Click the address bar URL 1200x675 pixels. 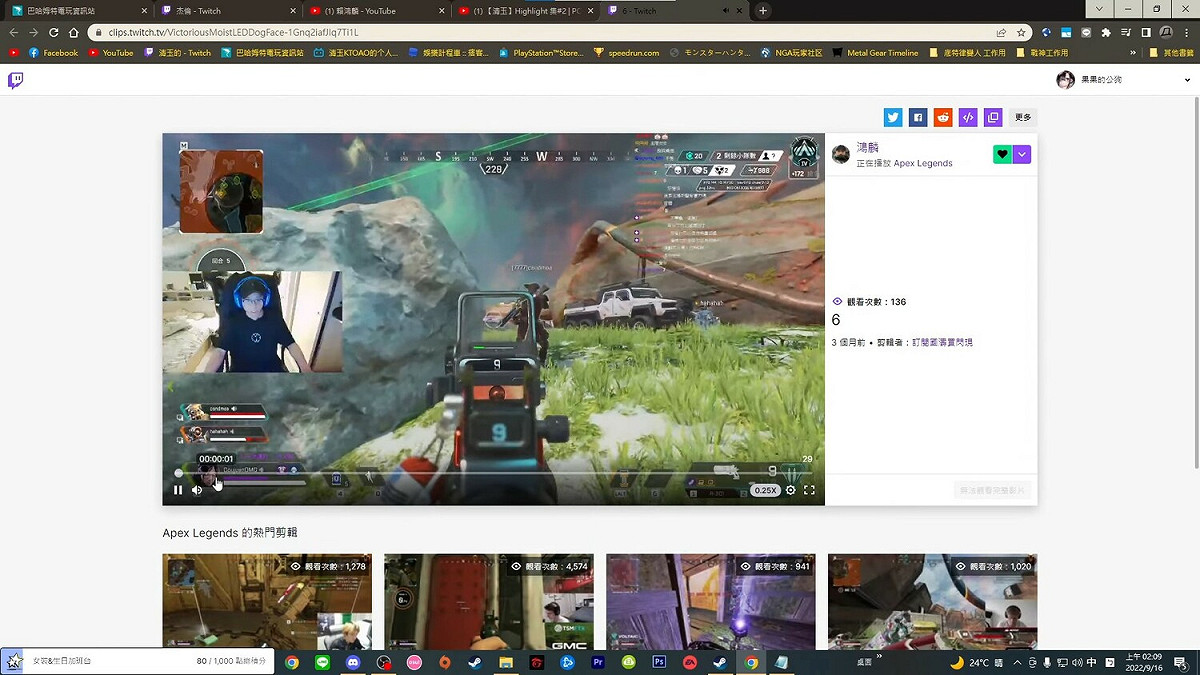point(233,33)
